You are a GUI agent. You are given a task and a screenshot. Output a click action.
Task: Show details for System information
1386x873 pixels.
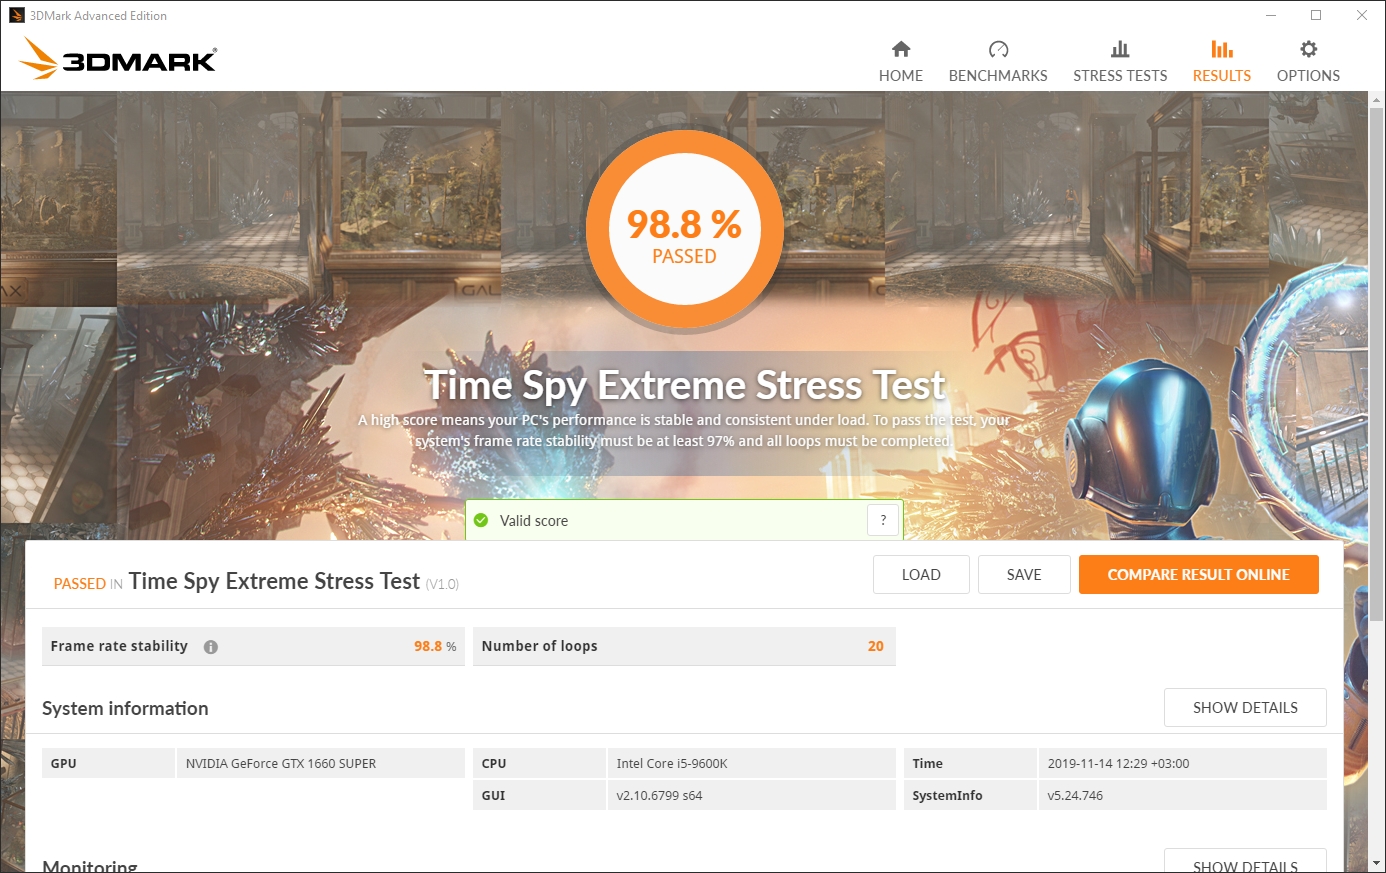1245,708
